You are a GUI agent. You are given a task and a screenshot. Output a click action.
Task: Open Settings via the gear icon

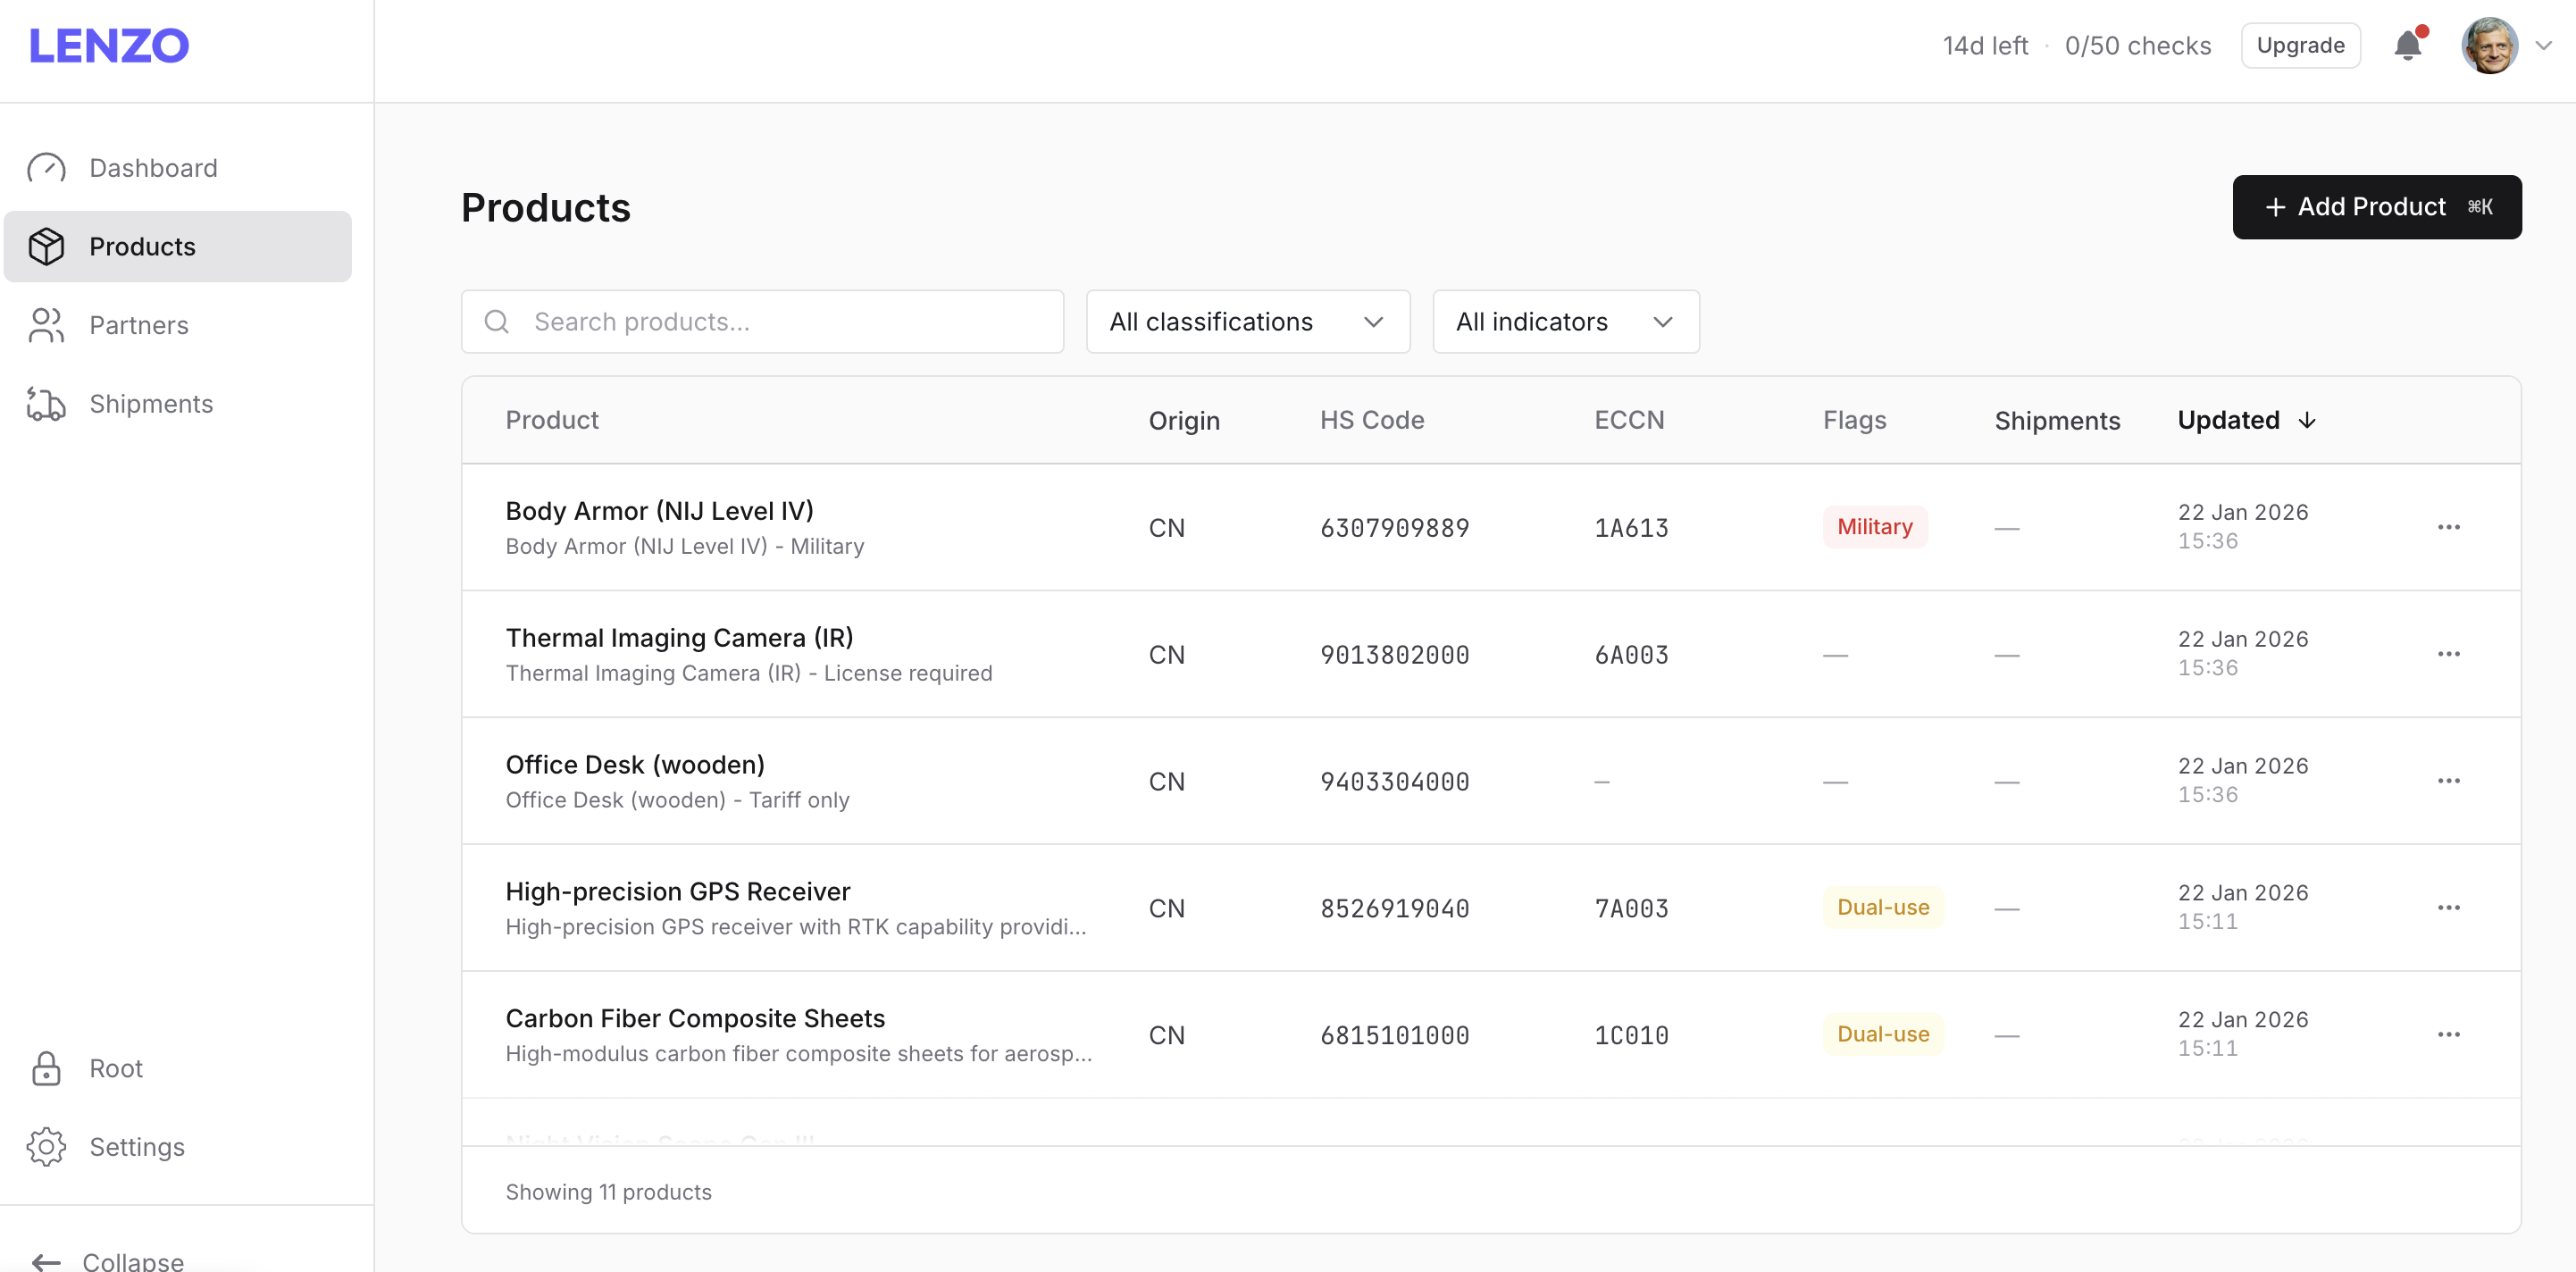pyautogui.click(x=47, y=1147)
